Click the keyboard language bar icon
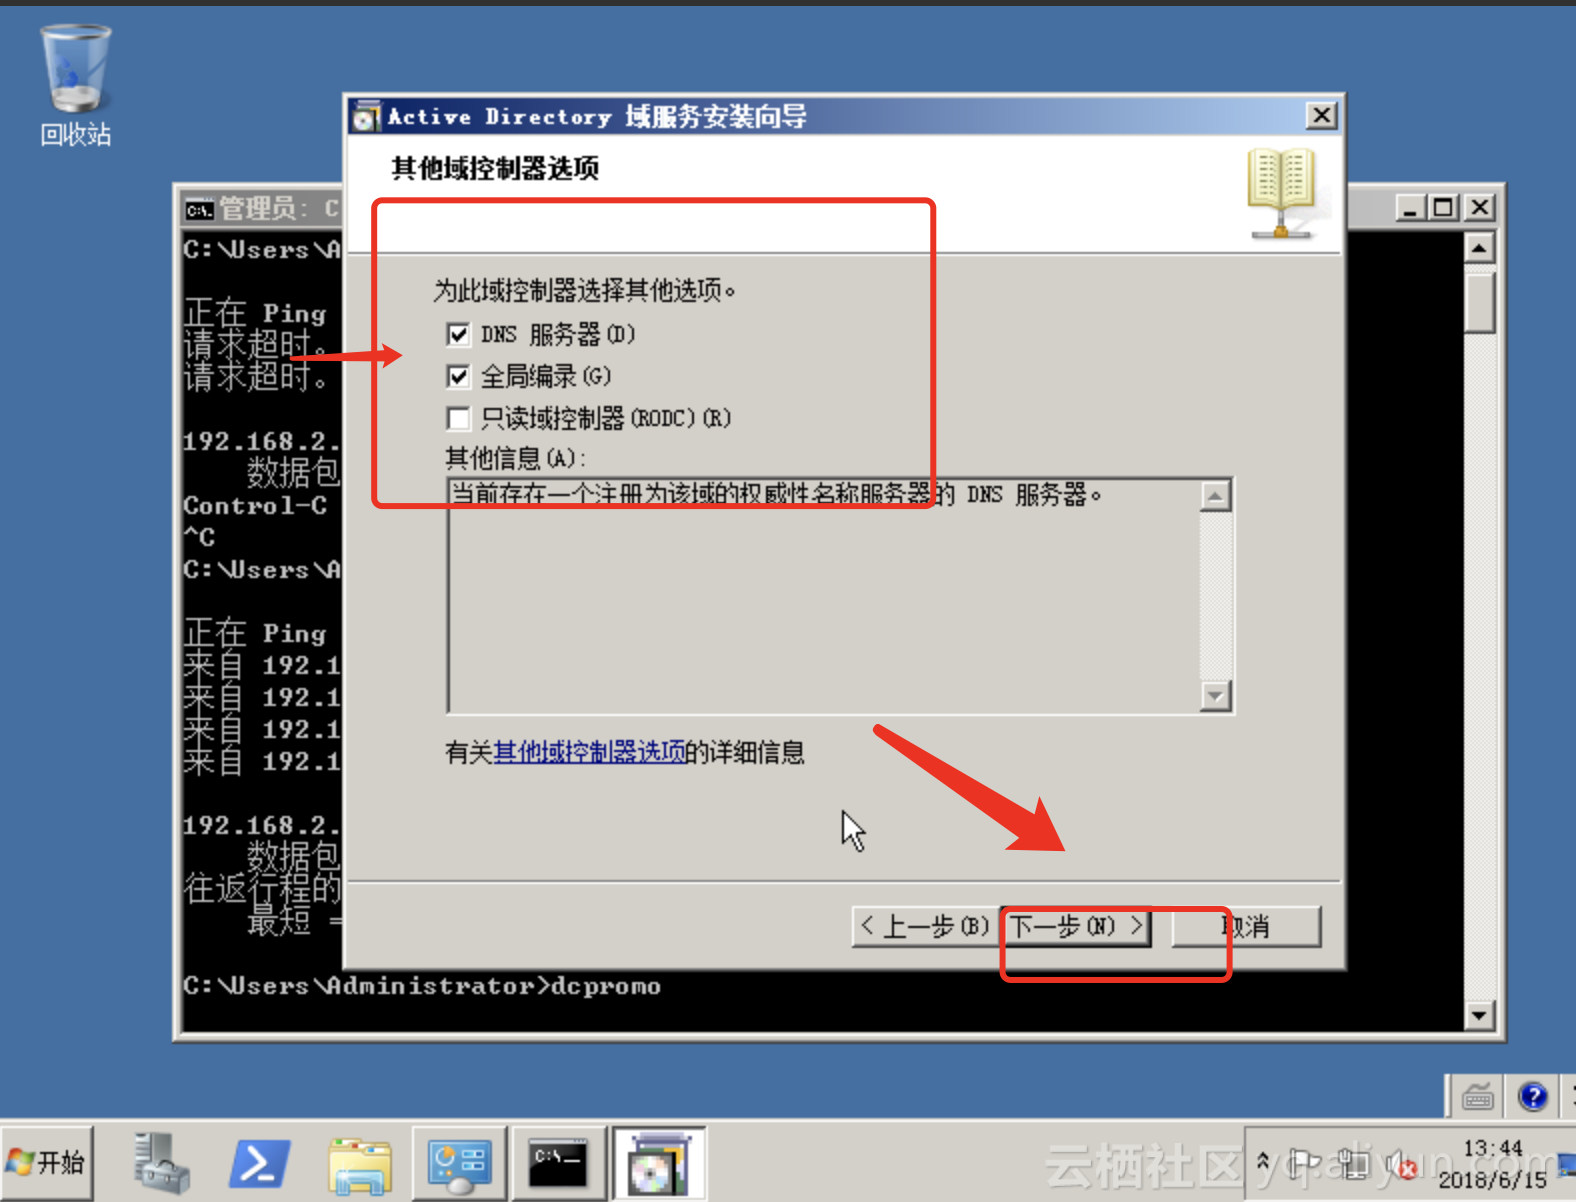1576x1202 pixels. (x=1478, y=1097)
